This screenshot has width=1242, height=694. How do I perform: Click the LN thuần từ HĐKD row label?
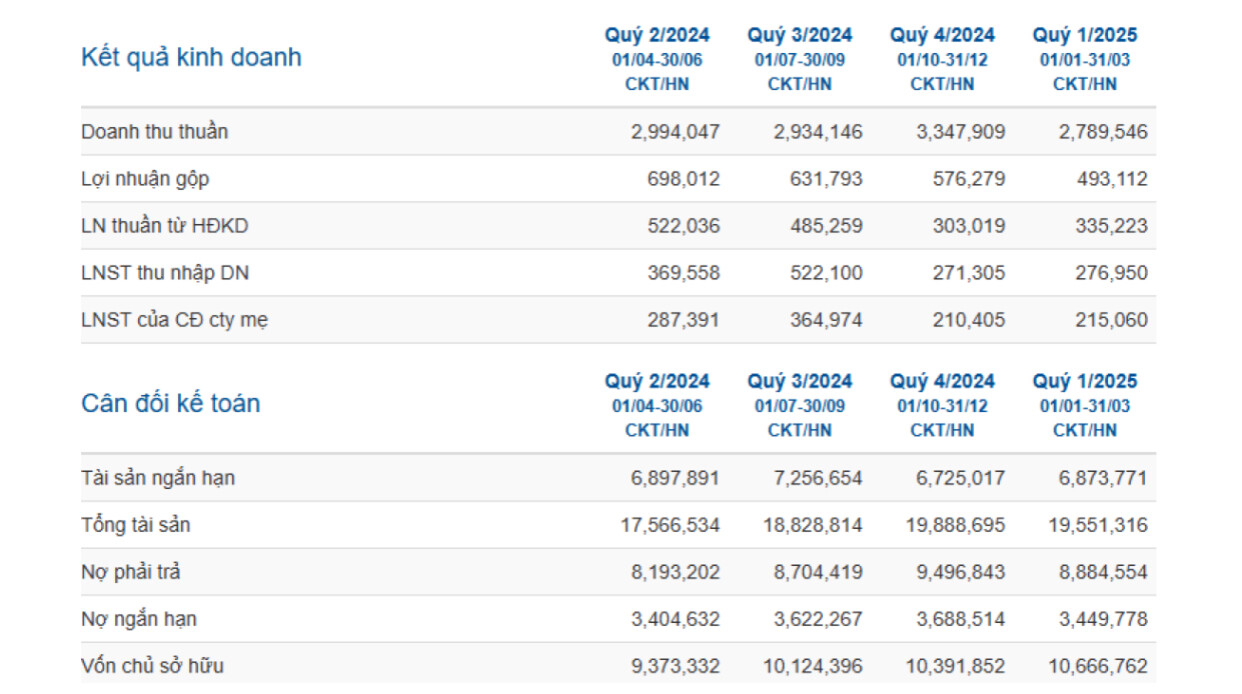coord(164,227)
